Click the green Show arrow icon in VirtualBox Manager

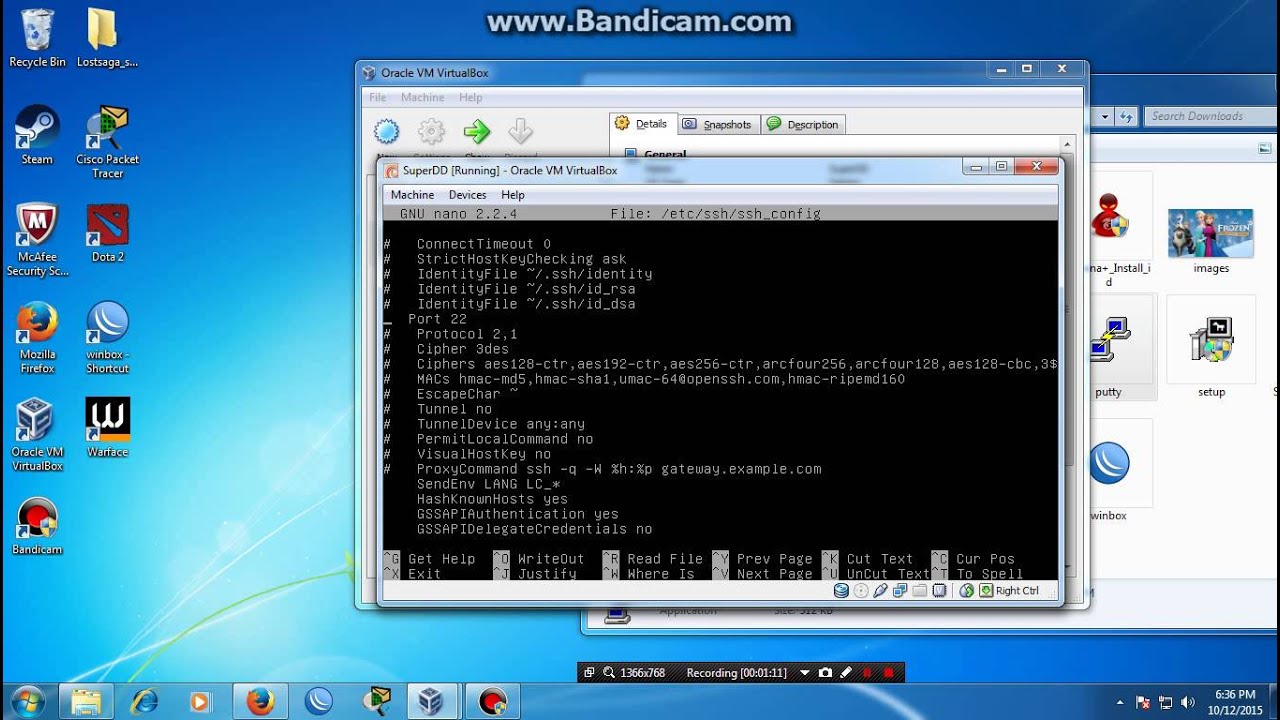point(477,131)
